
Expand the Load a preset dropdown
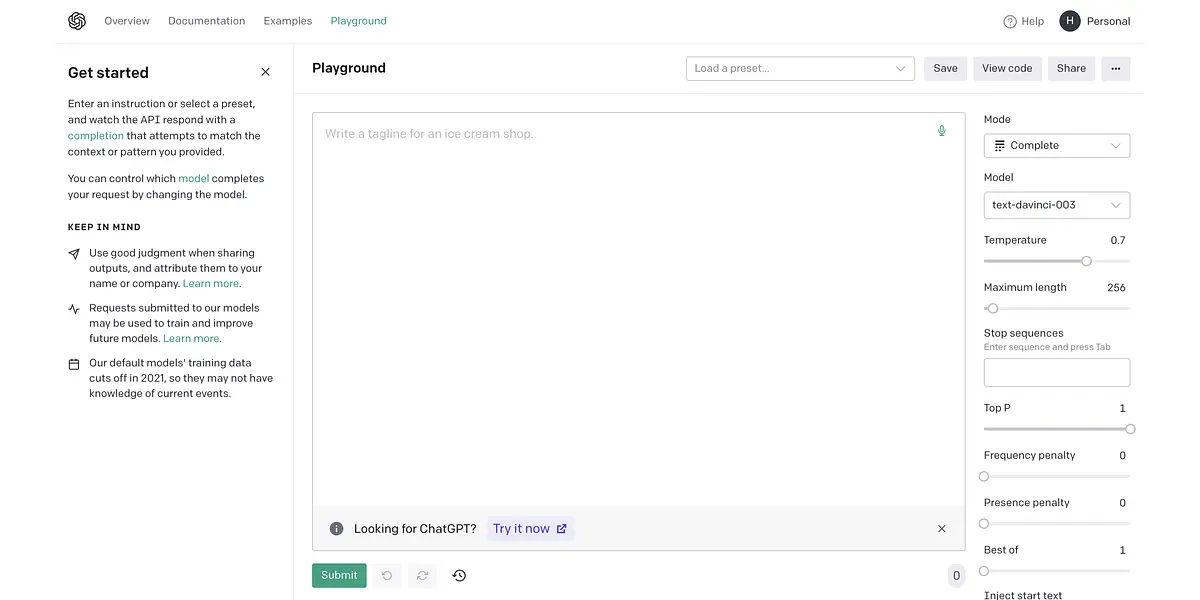click(800, 68)
